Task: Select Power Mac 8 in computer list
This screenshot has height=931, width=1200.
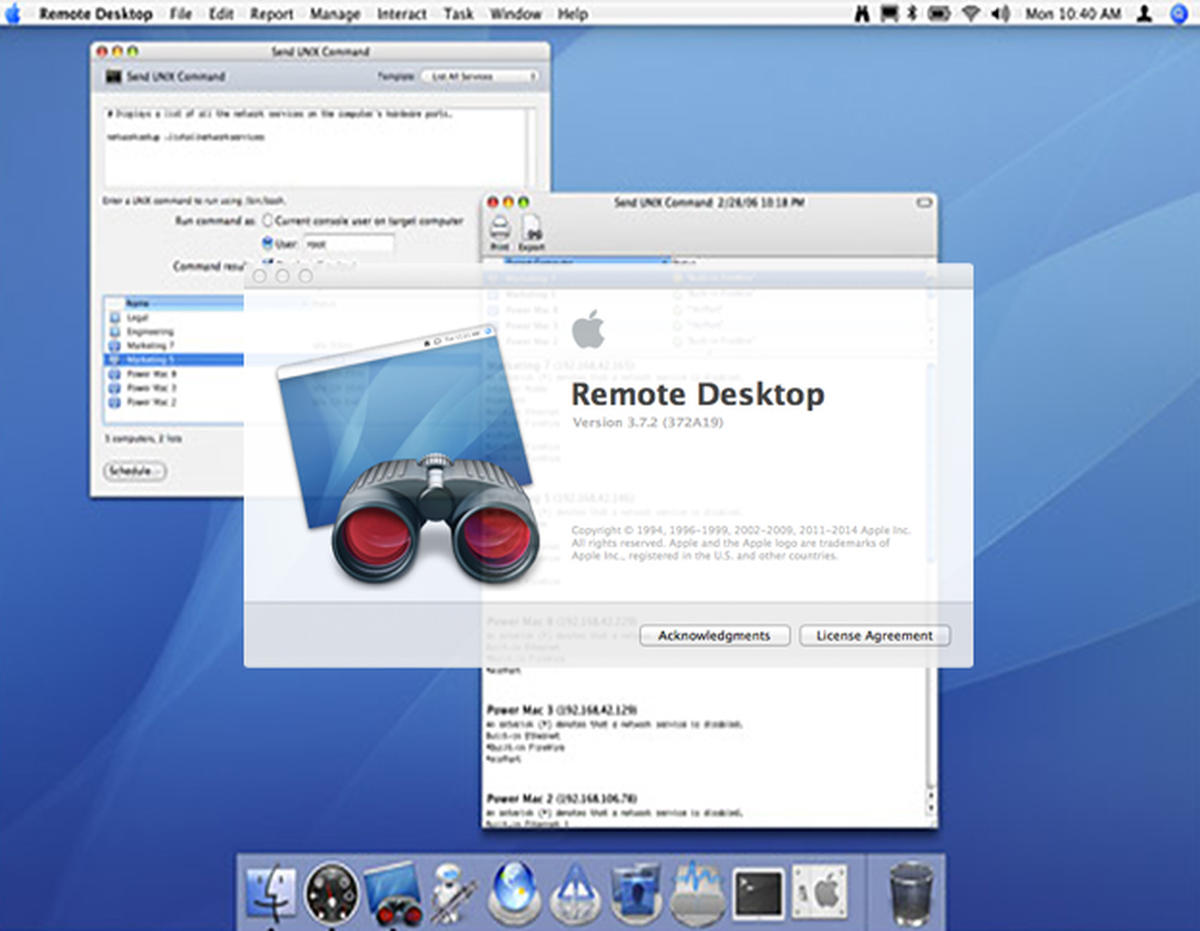Action: pyautogui.click(x=174, y=373)
